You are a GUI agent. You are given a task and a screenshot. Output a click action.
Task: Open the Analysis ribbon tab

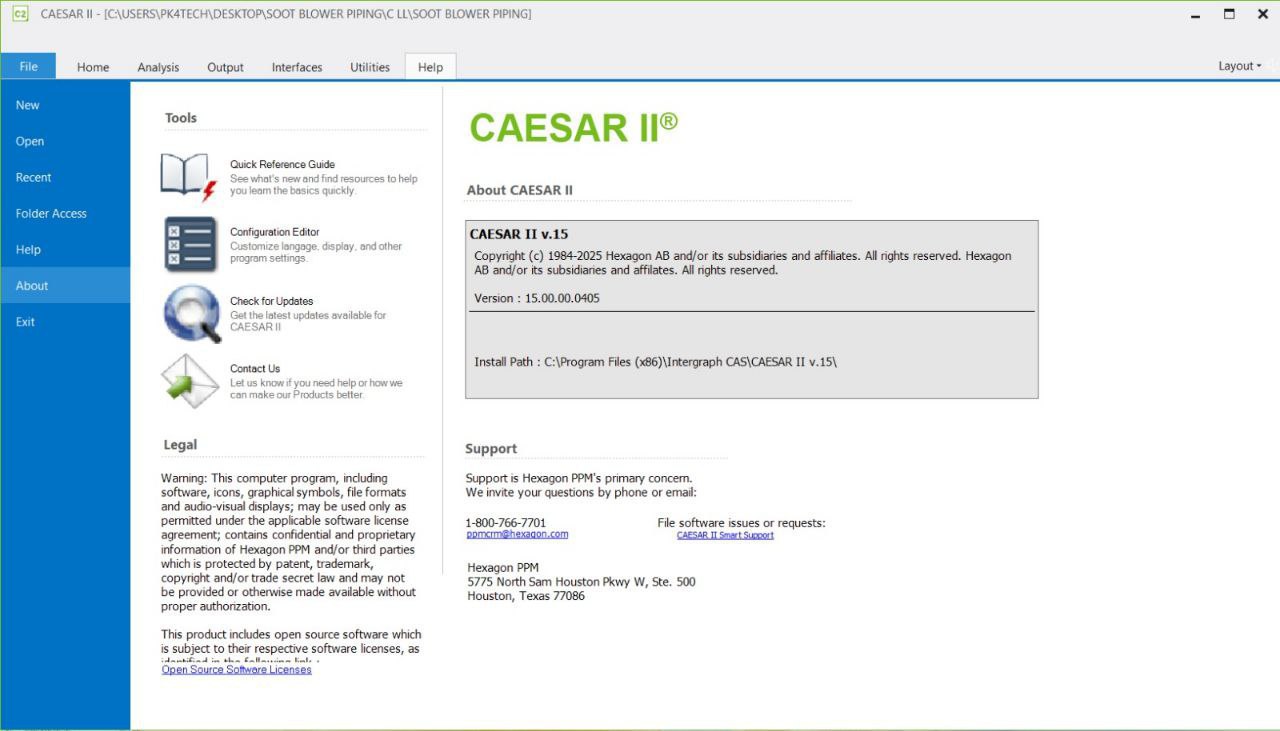[x=158, y=67]
